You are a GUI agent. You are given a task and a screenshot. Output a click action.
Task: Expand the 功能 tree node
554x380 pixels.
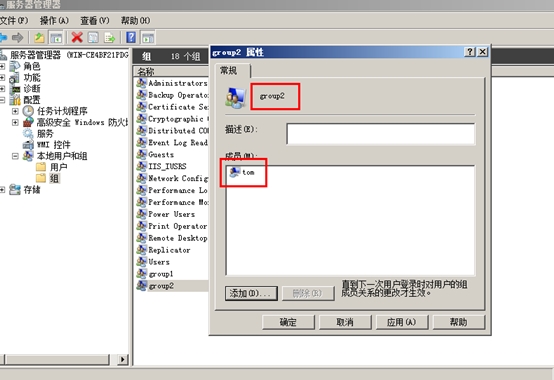click(2, 77)
